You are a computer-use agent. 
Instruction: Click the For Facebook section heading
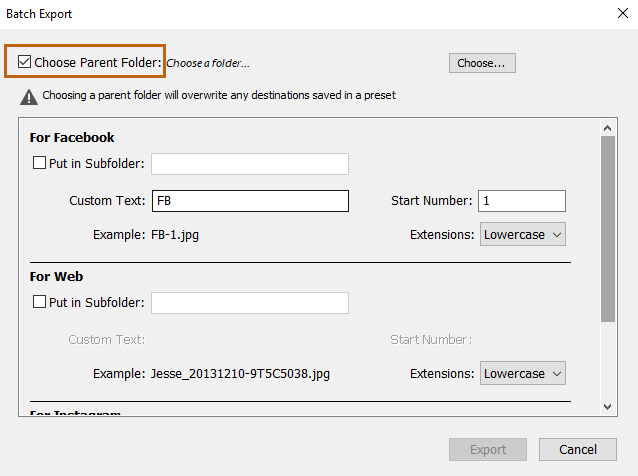pos(72,138)
